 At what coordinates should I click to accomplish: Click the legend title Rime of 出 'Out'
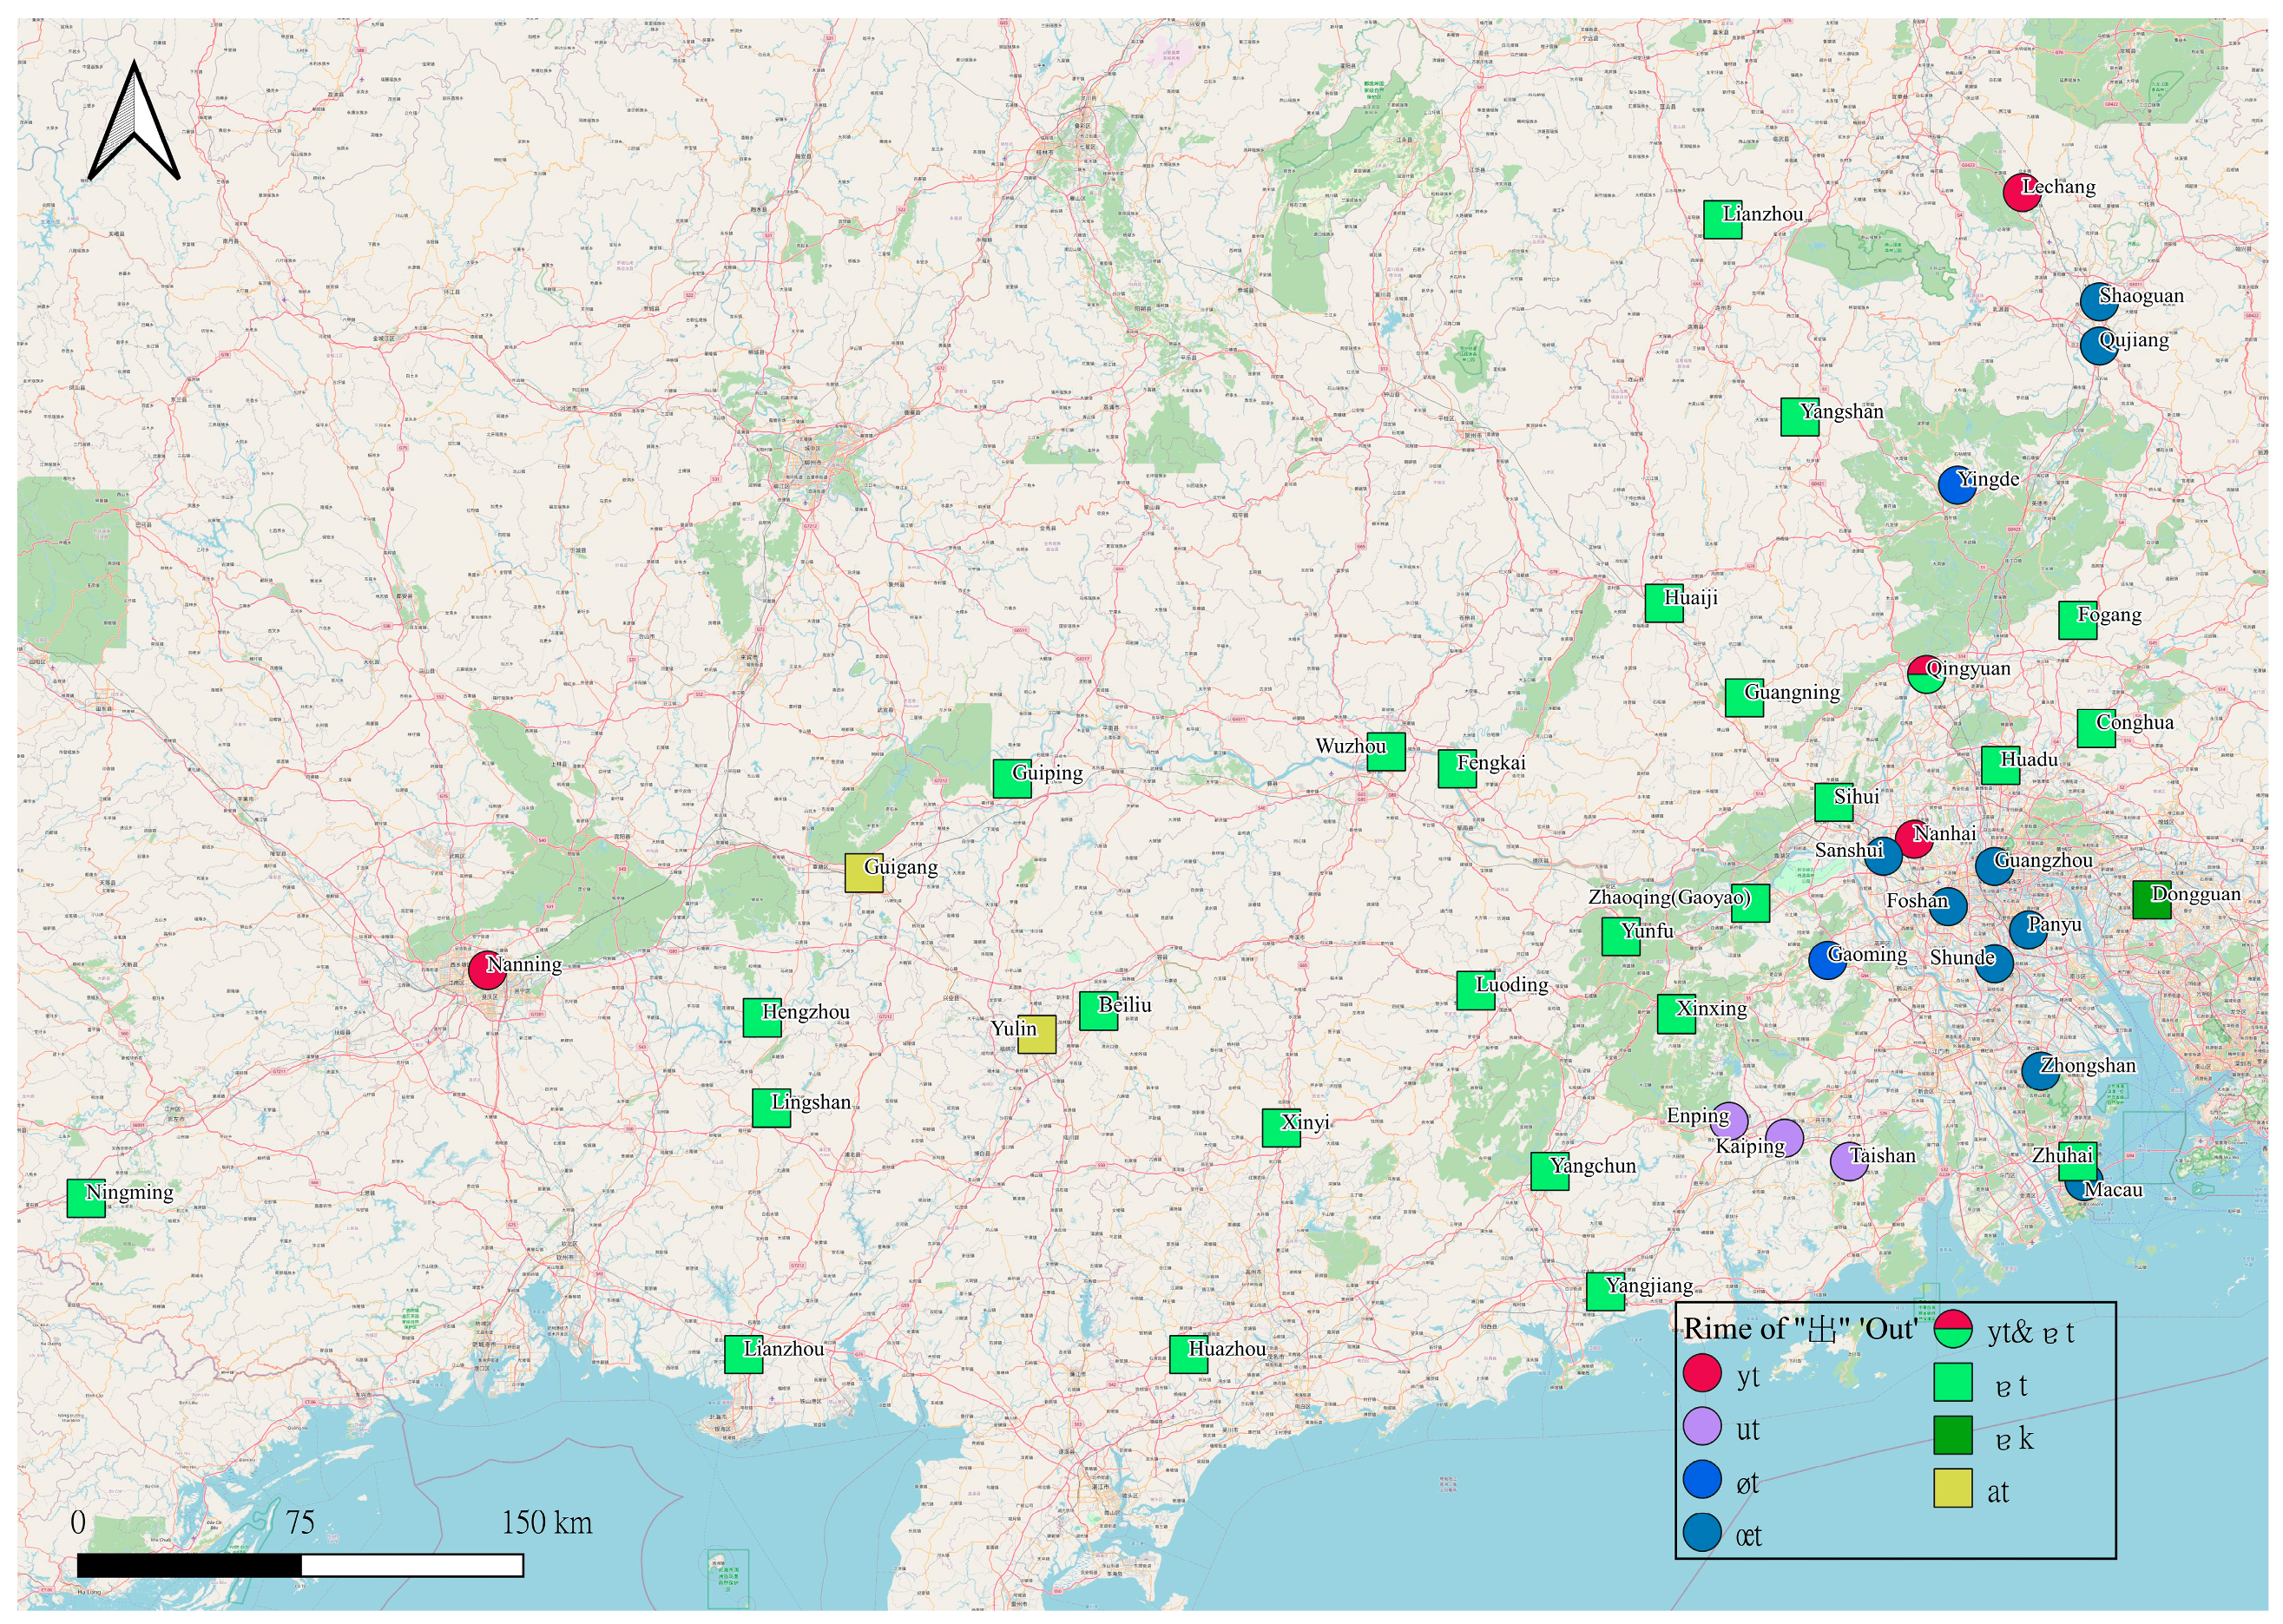pos(1800,1329)
